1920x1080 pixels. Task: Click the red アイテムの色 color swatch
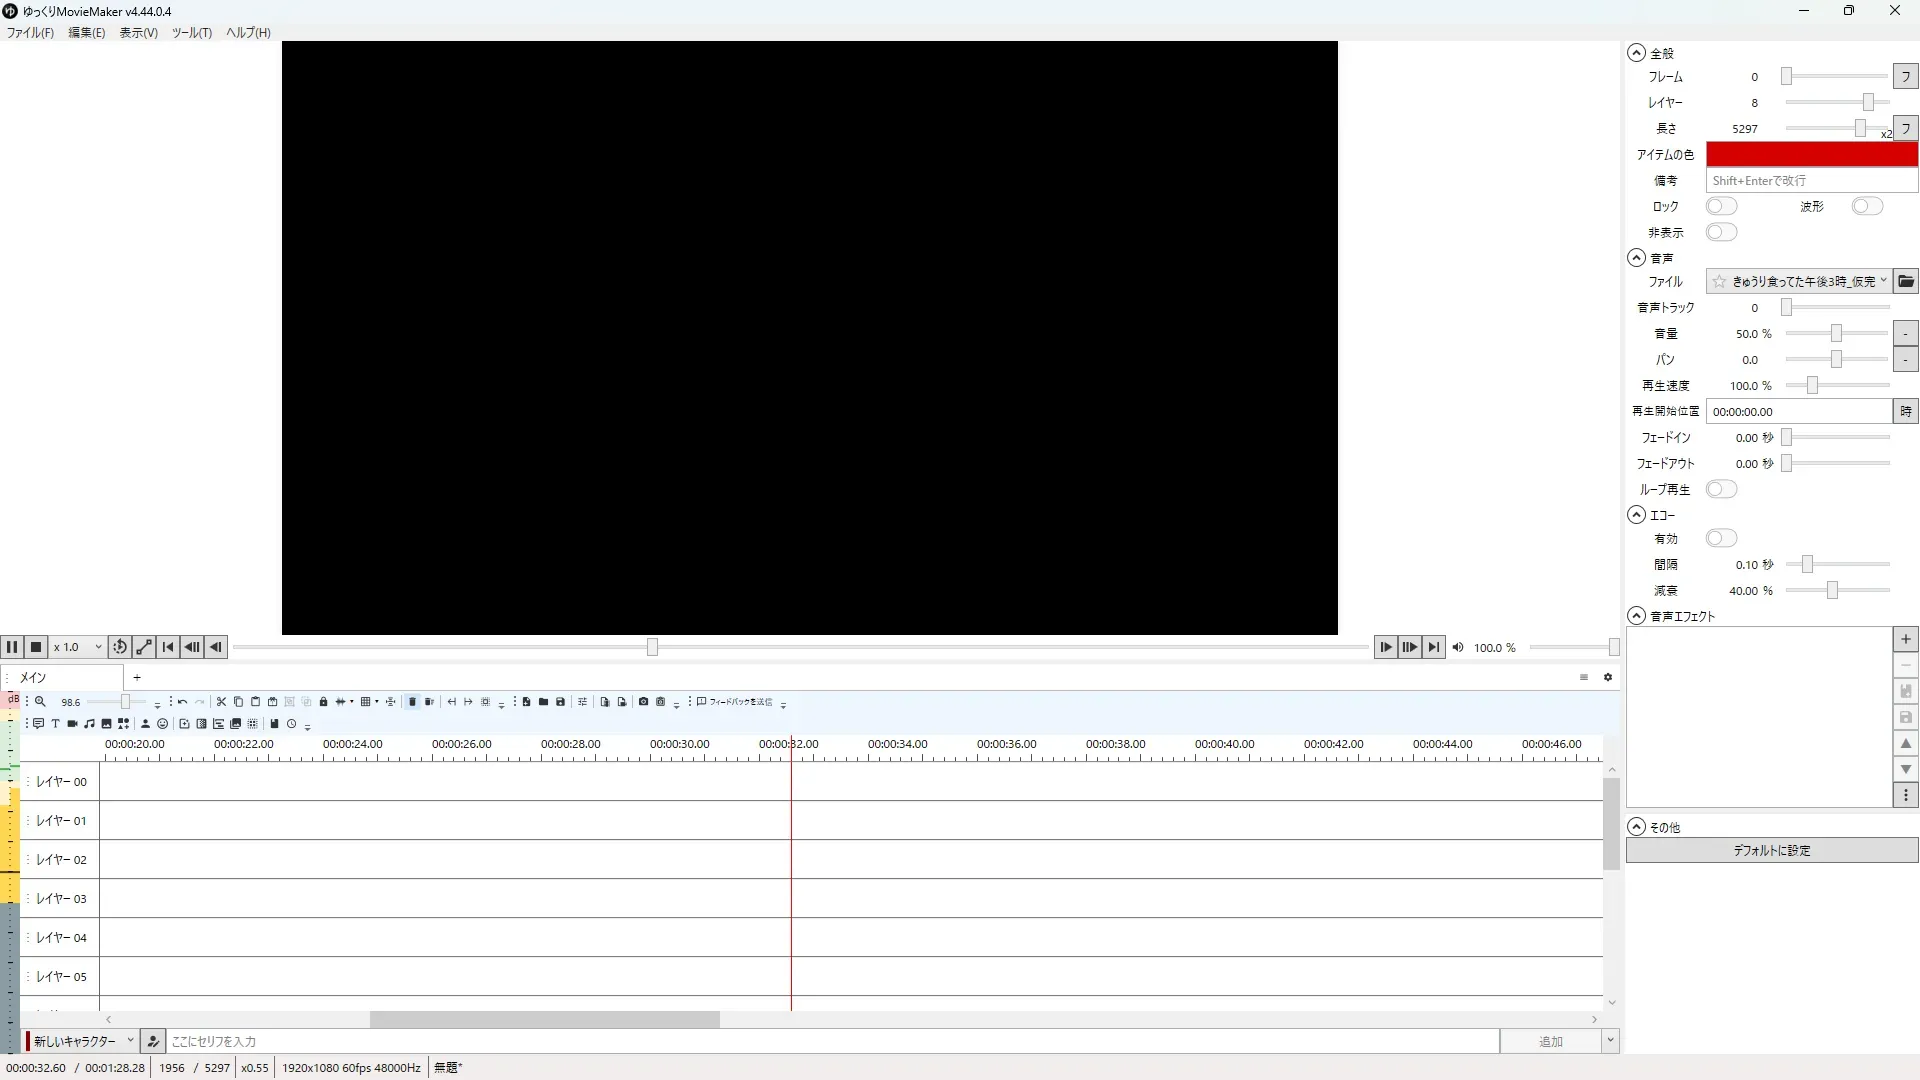(x=1811, y=154)
